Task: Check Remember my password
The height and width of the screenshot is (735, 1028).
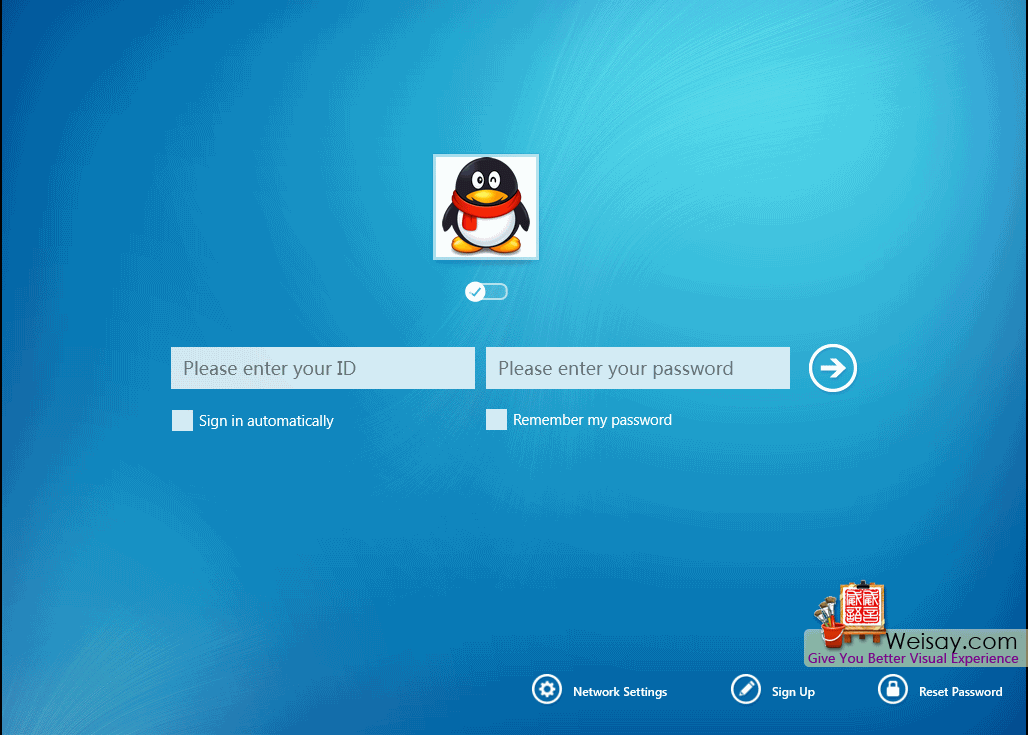Action: point(496,419)
